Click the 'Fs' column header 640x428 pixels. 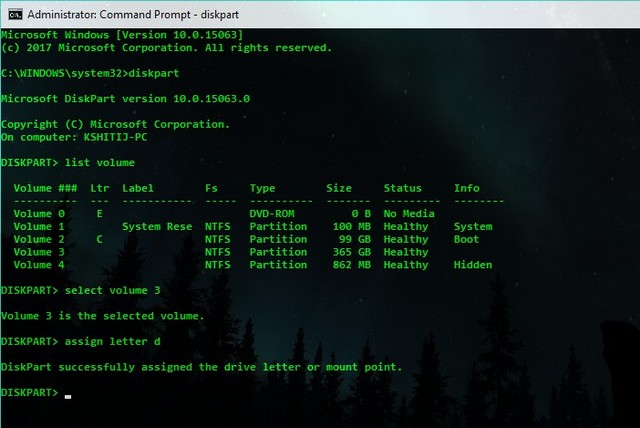[211, 188]
